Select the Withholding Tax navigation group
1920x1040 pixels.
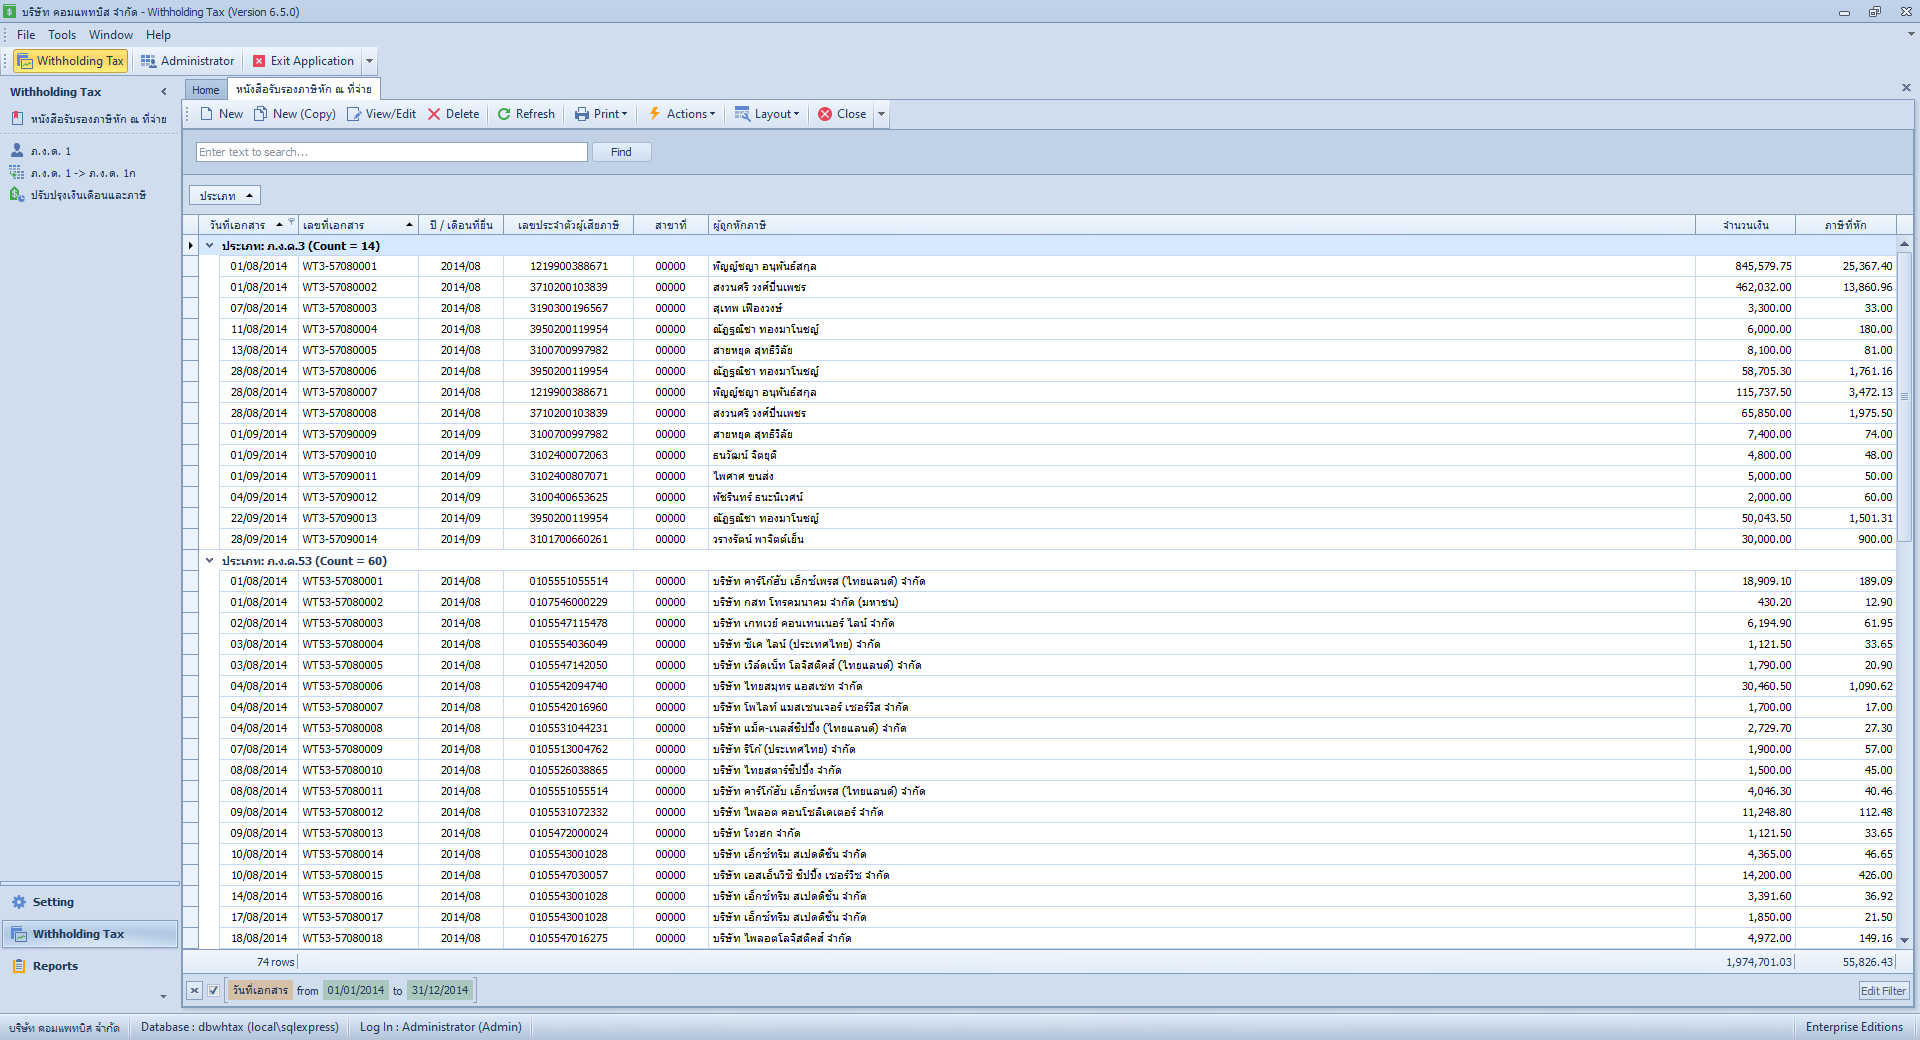pyautogui.click(x=89, y=934)
